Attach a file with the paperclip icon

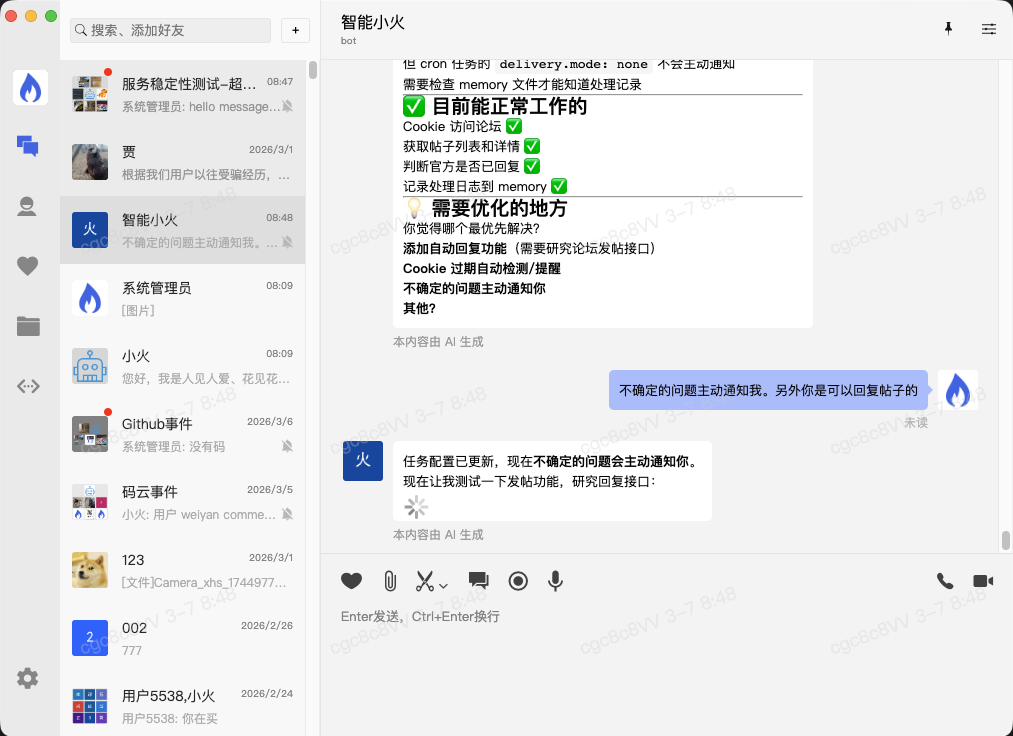pyautogui.click(x=390, y=580)
